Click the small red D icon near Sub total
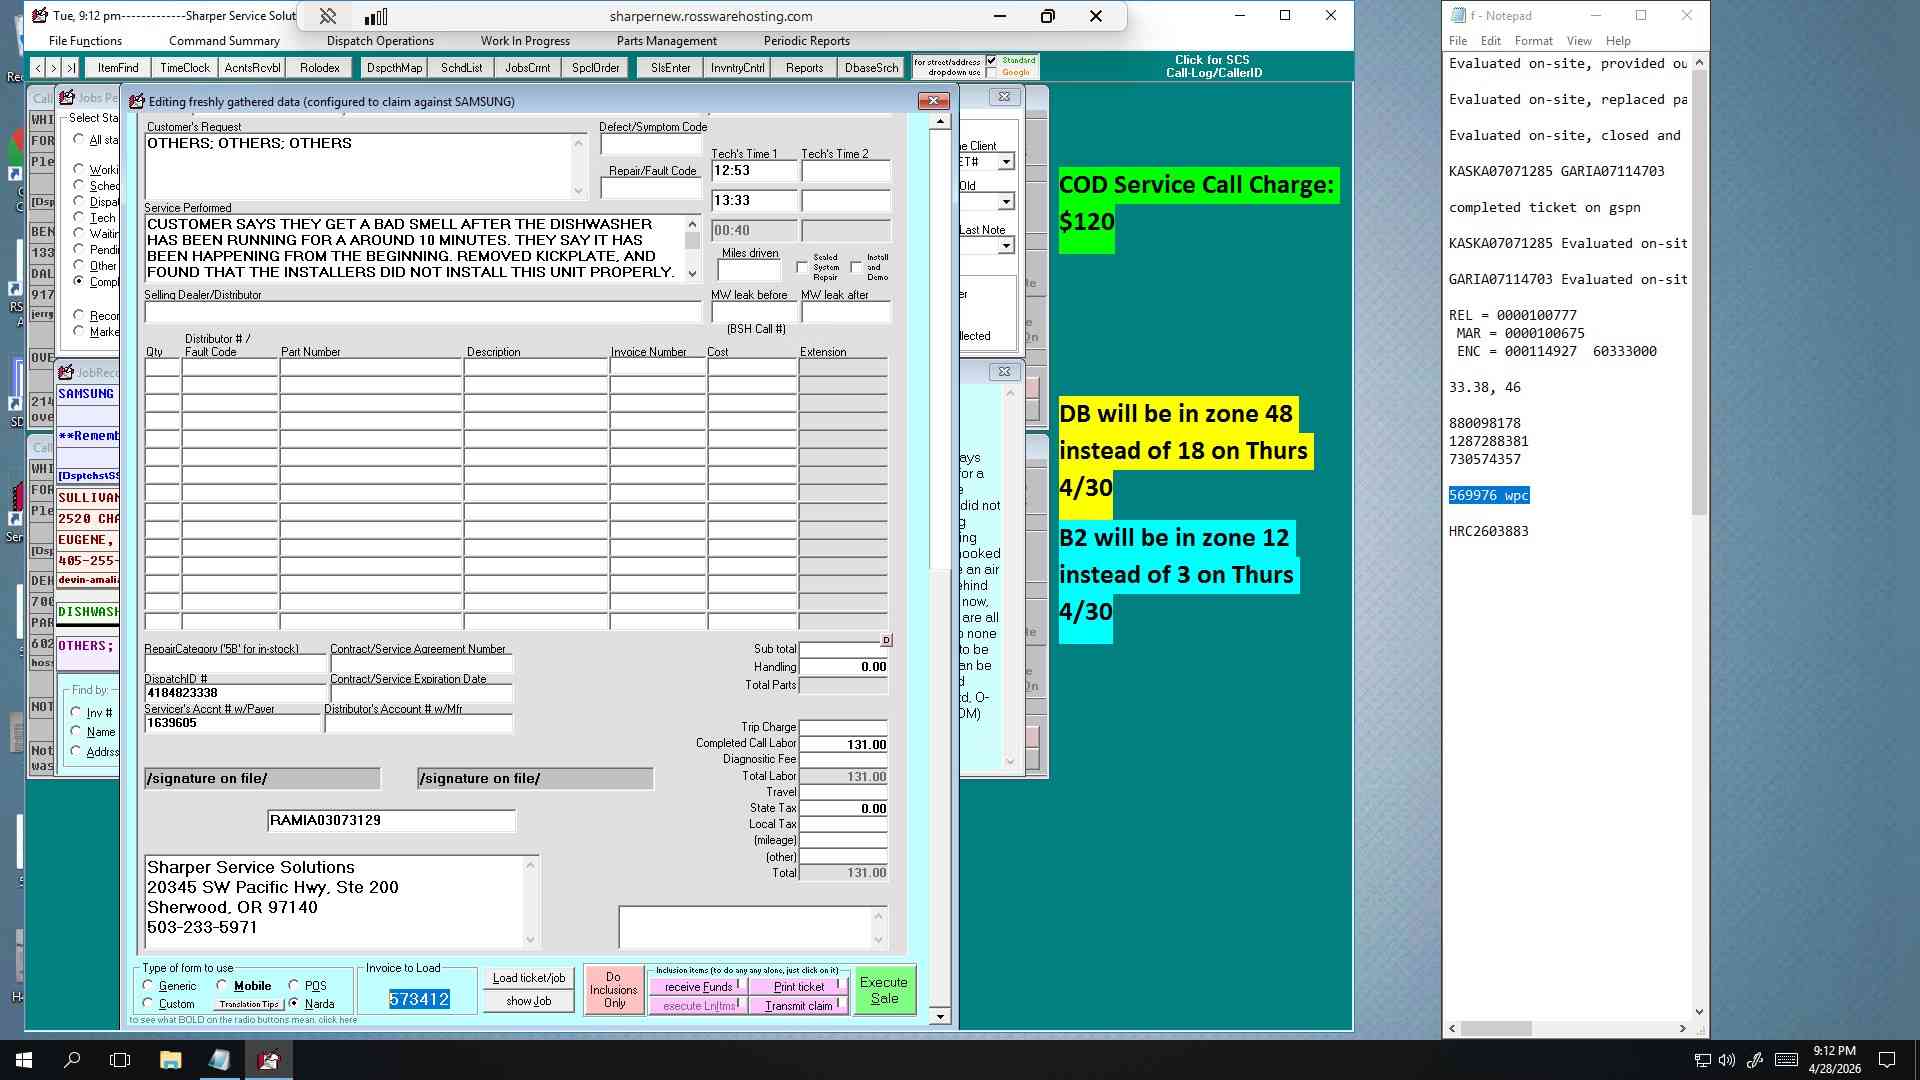1920x1080 pixels. 886,640
